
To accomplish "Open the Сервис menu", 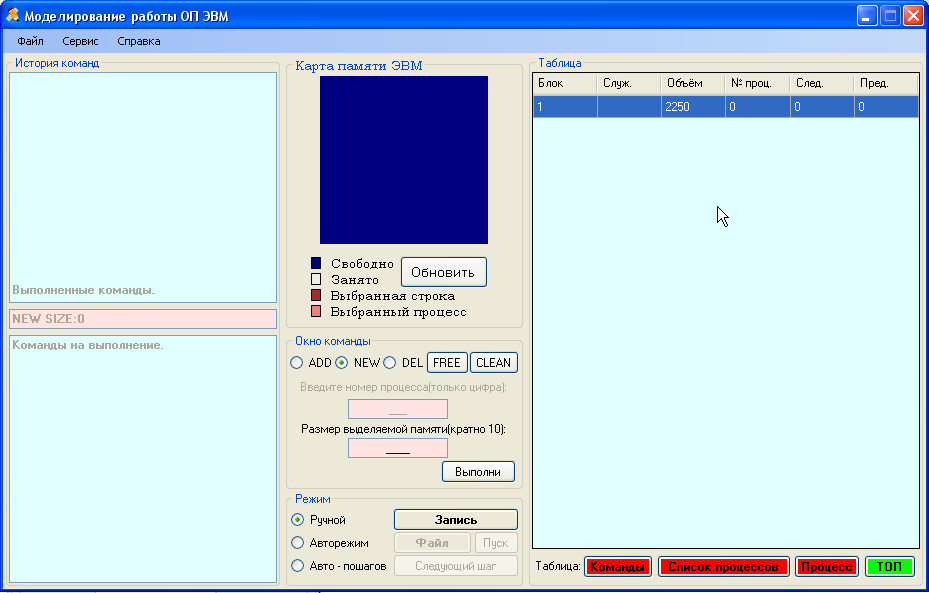I will click(x=80, y=41).
